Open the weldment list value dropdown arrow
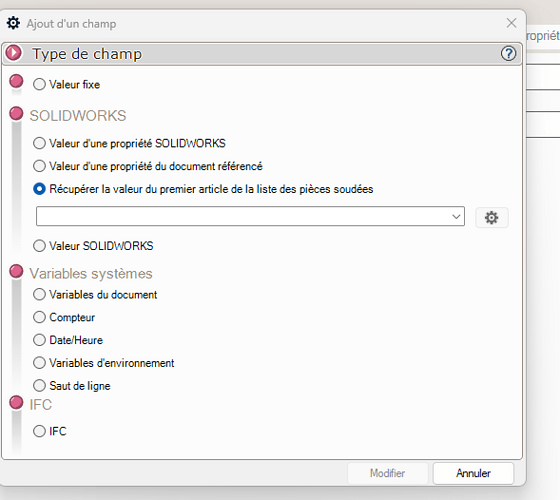 pyautogui.click(x=456, y=216)
